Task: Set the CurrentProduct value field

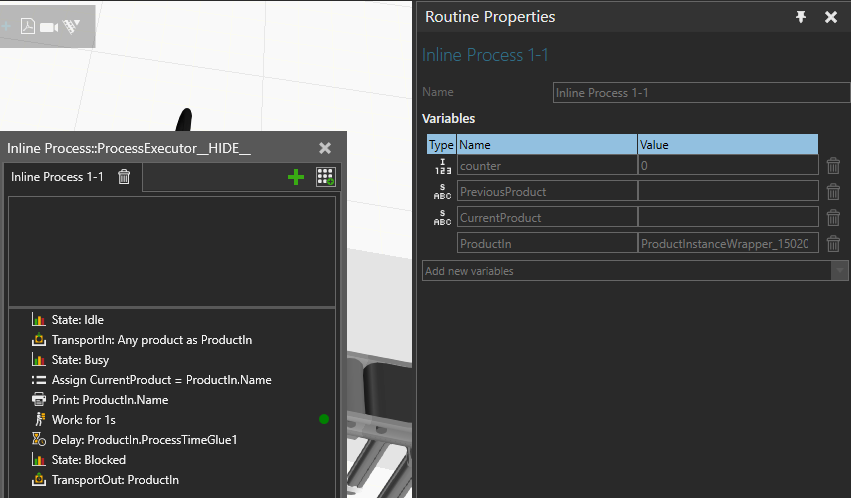Action: coord(728,218)
